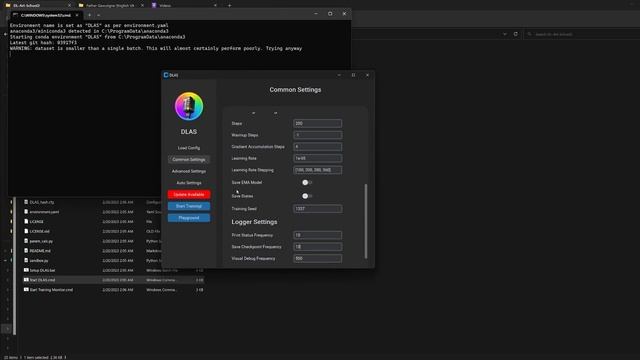The height and width of the screenshot is (360, 640).
Task: Click the DLAS settings vertical scrollbar
Action: click(x=366, y=221)
